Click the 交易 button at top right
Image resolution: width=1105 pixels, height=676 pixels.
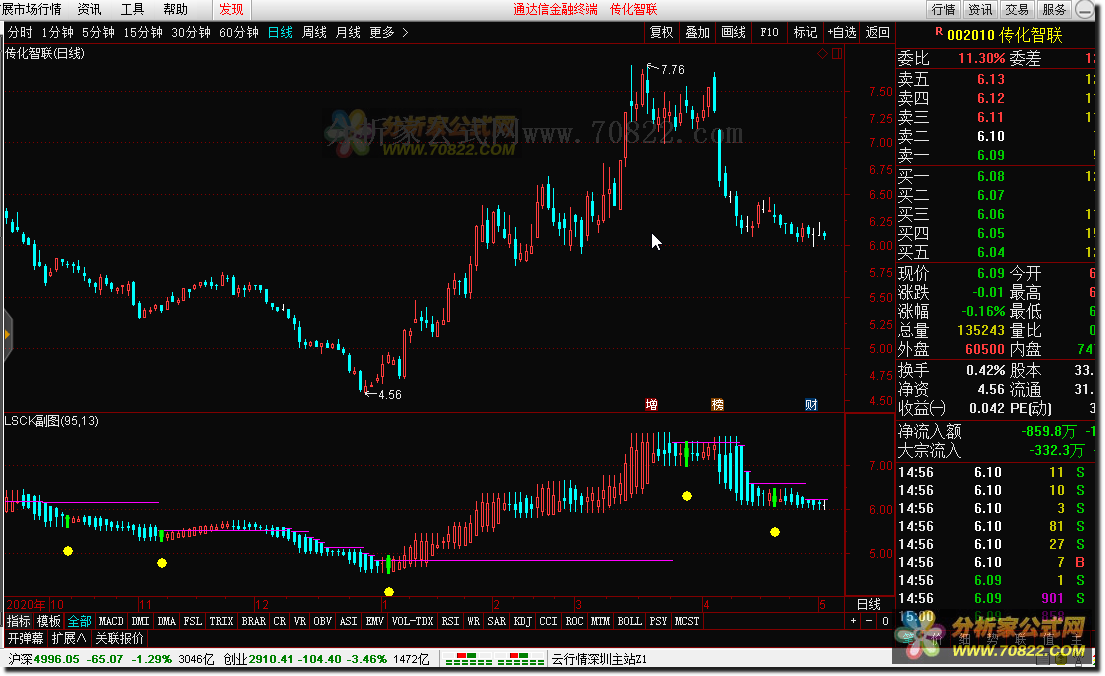pyautogui.click(x=1017, y=9)
